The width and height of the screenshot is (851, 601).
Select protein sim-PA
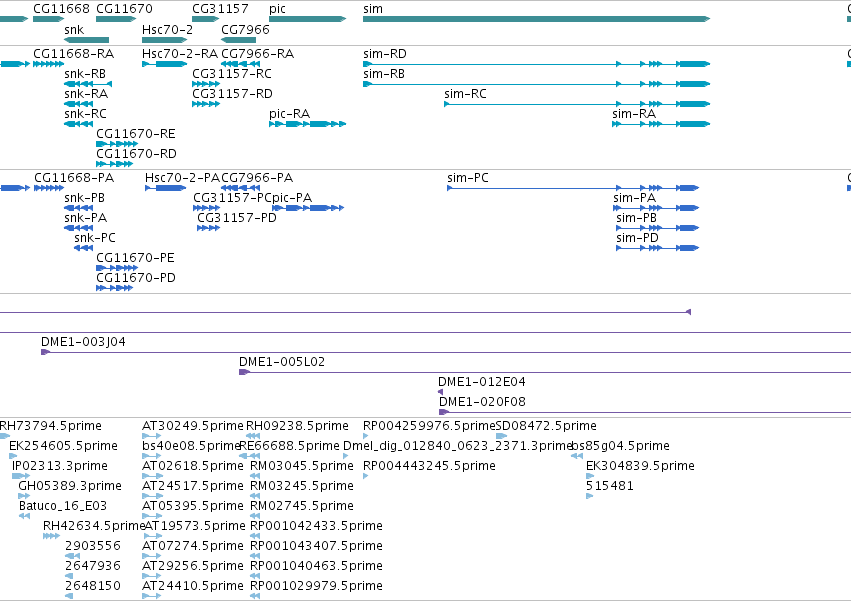(656, 208)
